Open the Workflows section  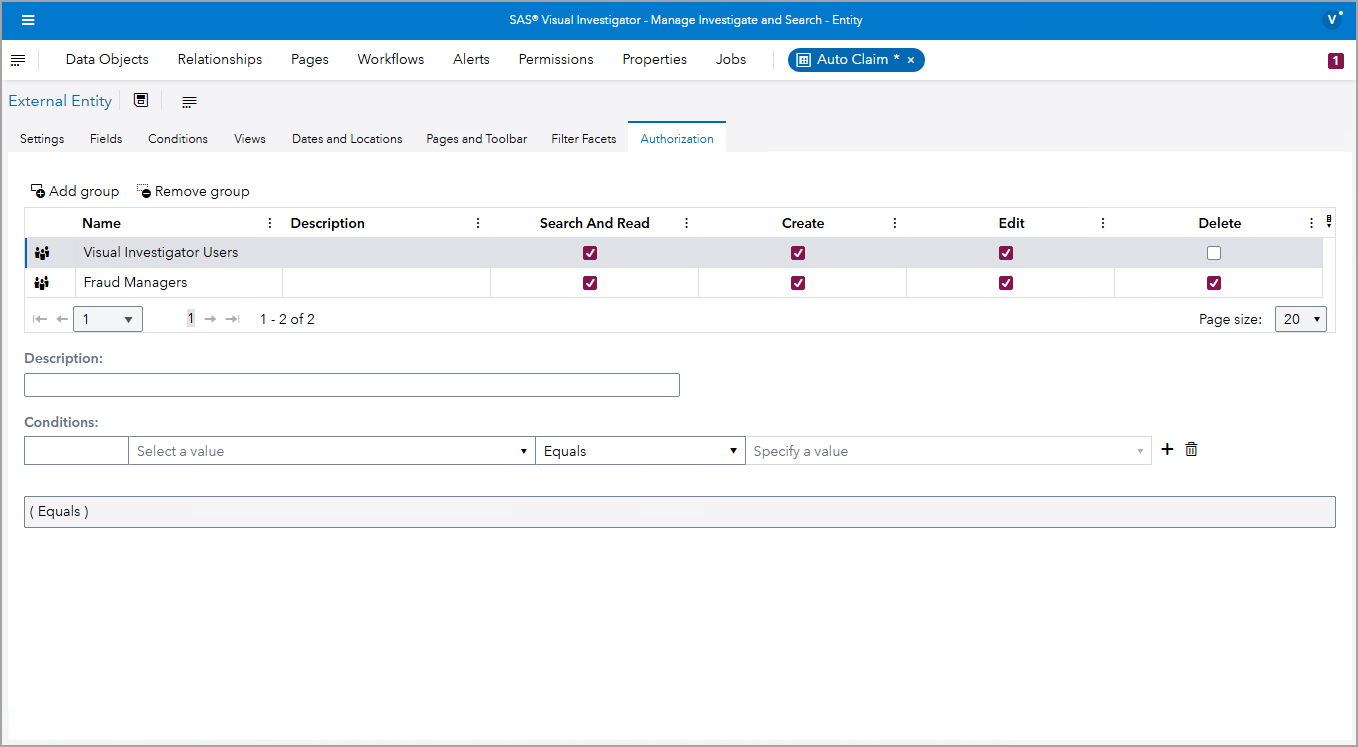pos(390,59)
